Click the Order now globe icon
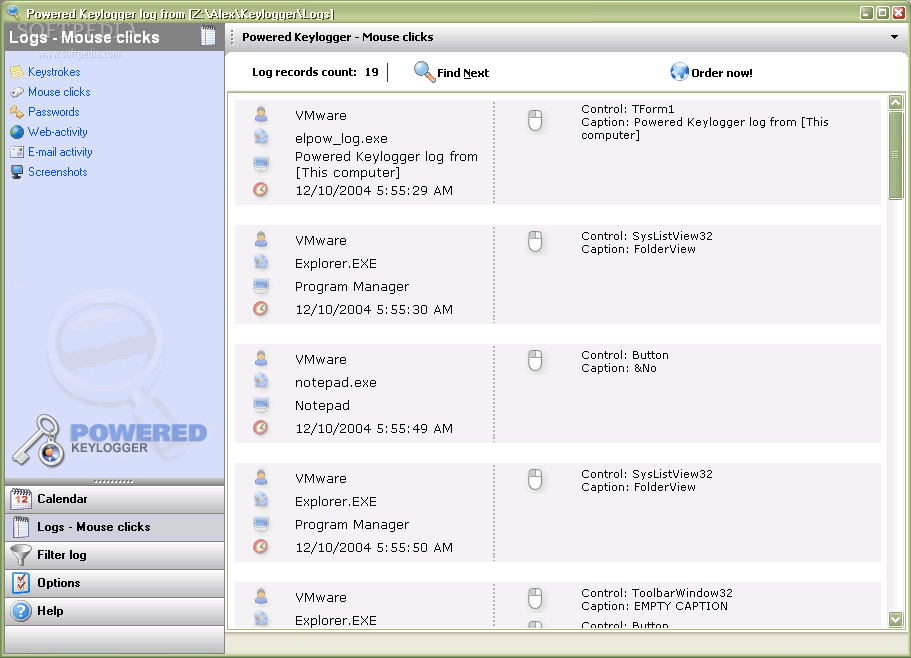The width and height of the screenshot is (911, 658). [x=679, y=72]
